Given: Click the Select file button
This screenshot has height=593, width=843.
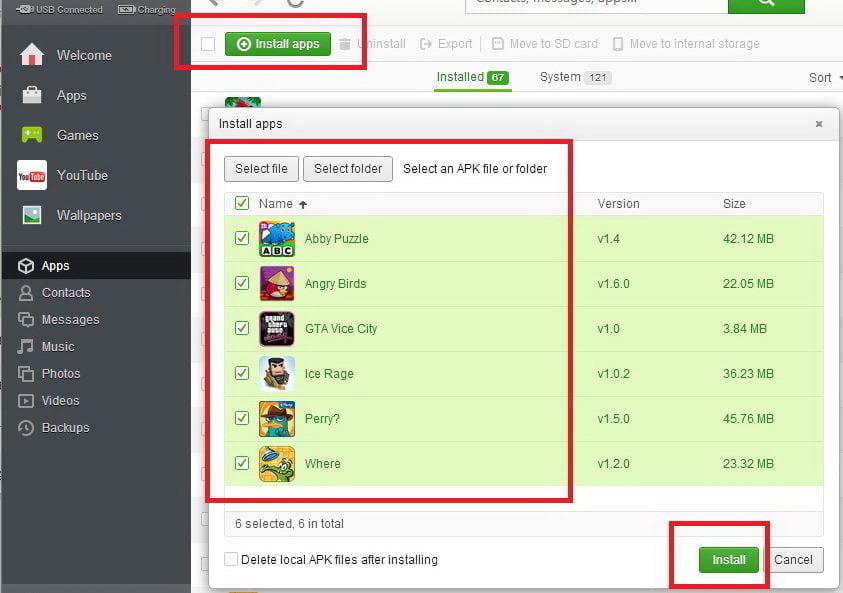Looking at the screenshot, I should pyautogui.click(x=261, y=169).
